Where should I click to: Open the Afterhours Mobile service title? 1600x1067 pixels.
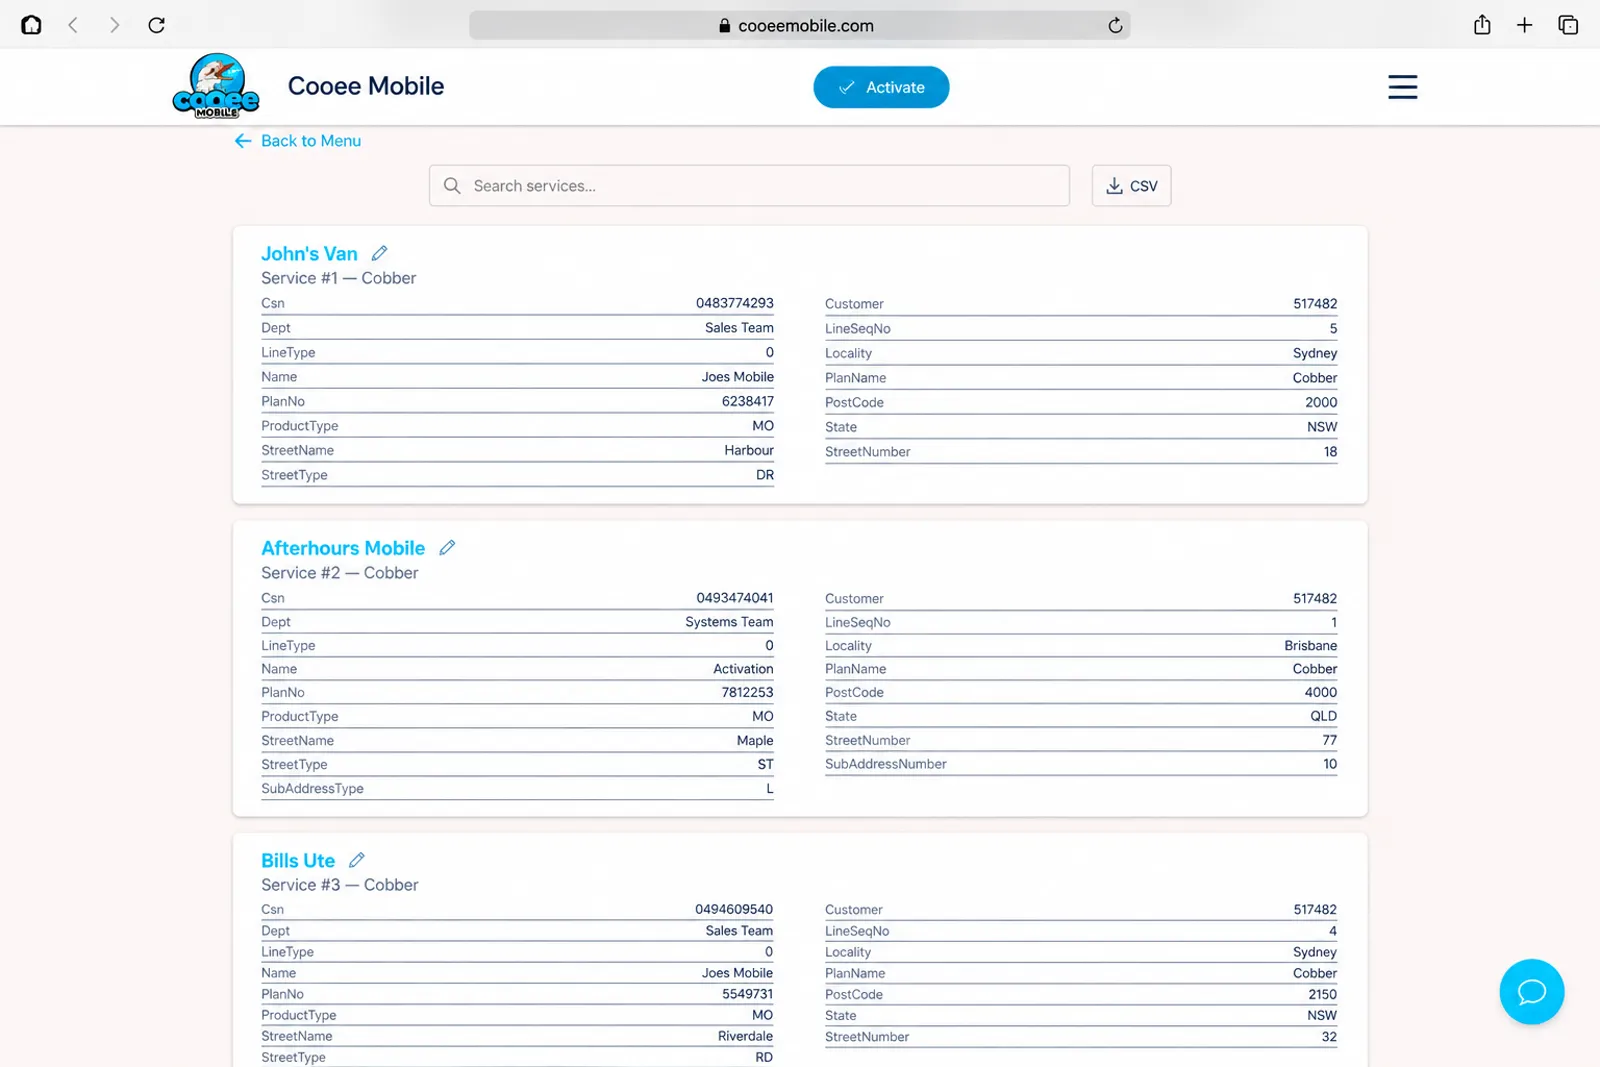pos(343,548)
